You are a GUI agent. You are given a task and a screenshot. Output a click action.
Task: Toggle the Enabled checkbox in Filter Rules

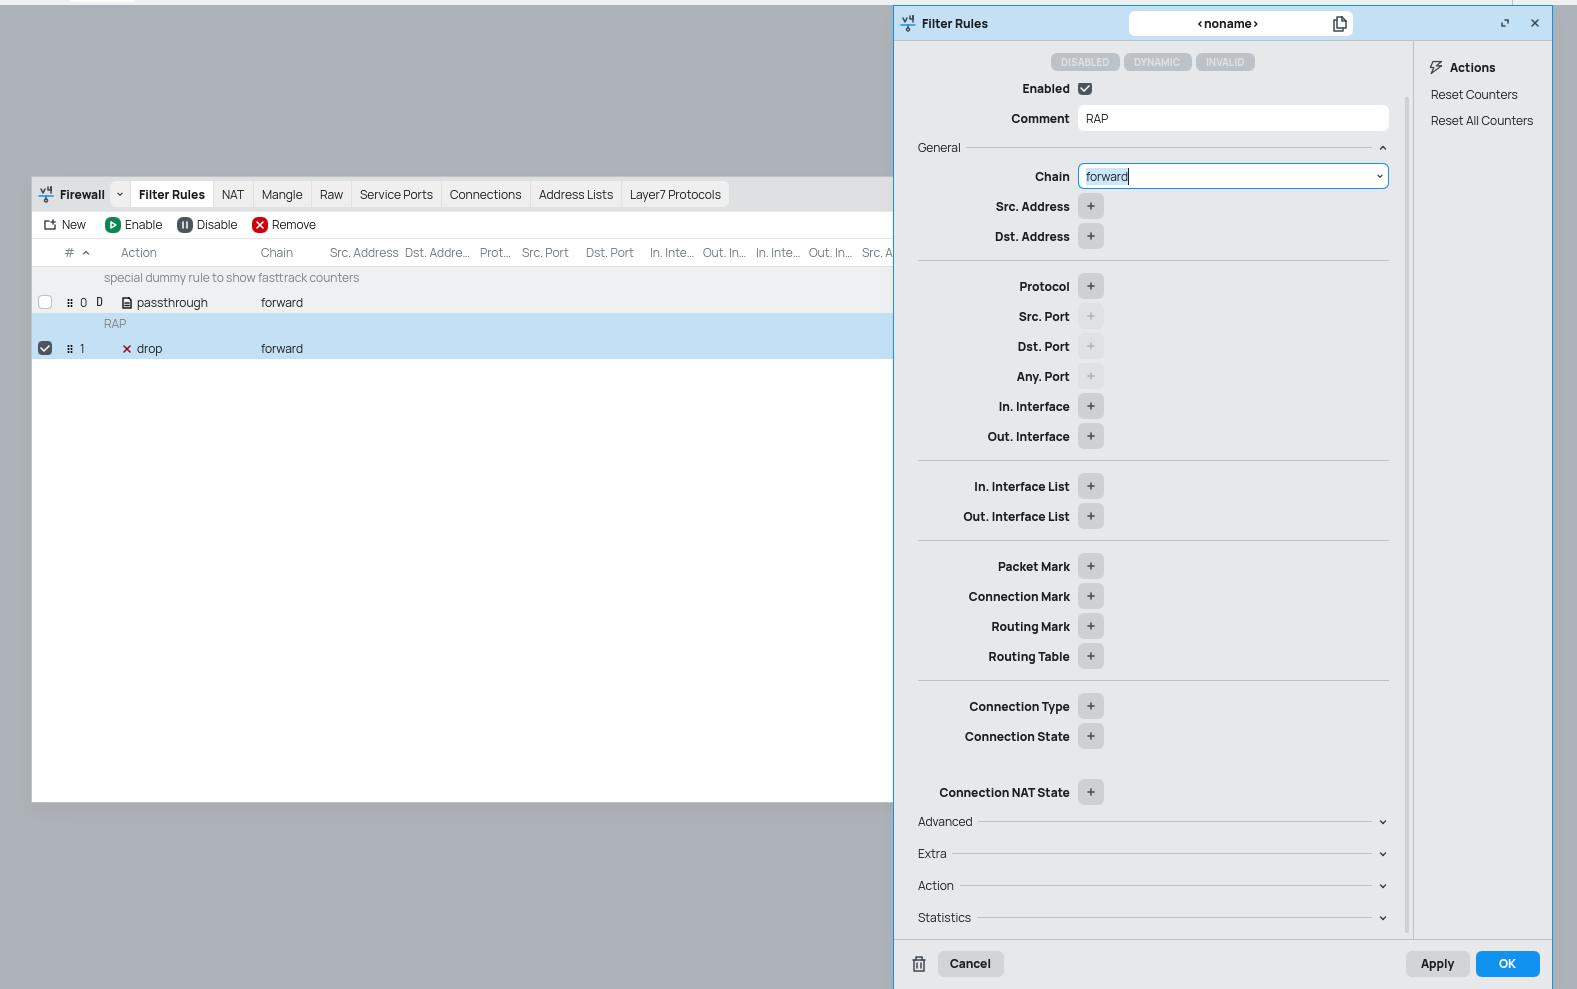coord(1085,89)
